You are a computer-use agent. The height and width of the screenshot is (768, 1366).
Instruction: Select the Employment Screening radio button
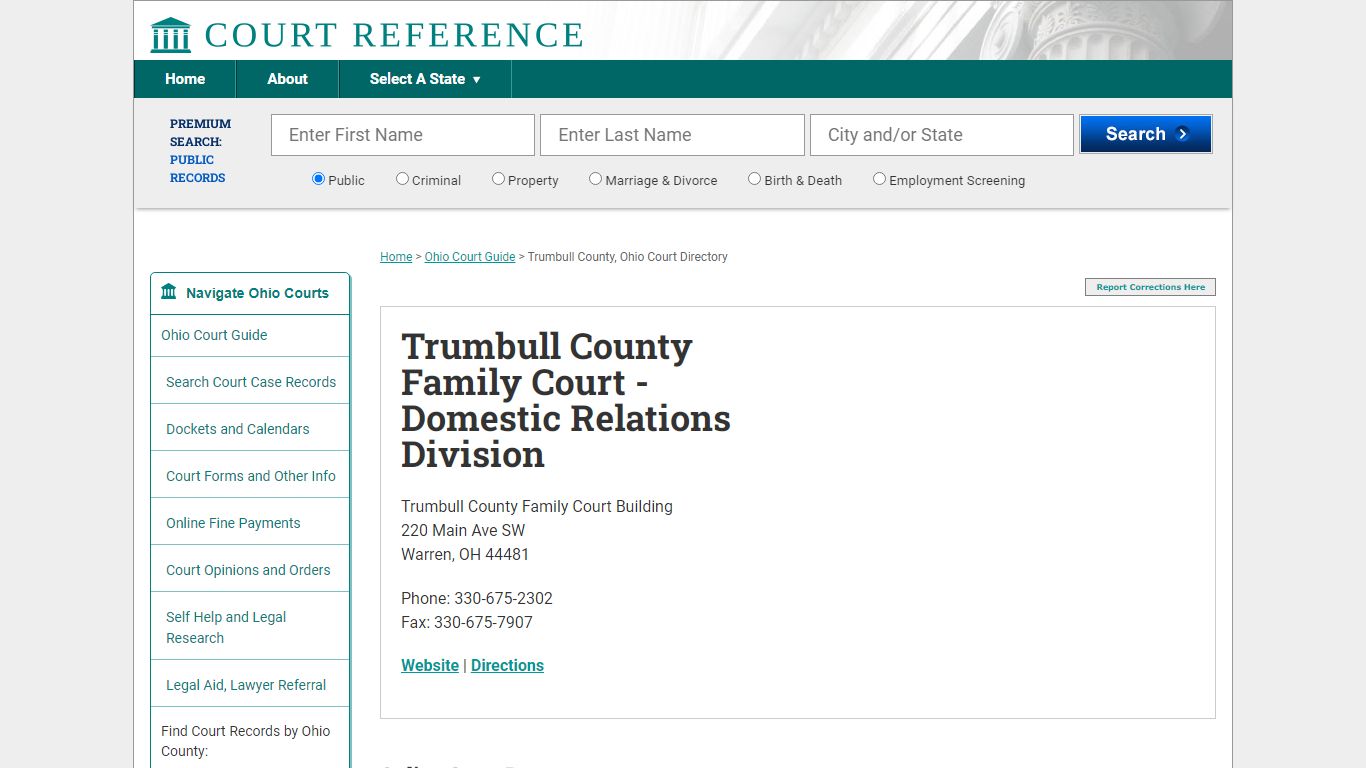point(879,179)
